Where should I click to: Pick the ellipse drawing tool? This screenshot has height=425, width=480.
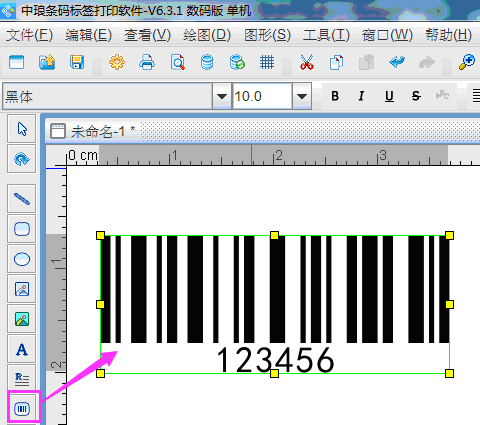[x=22, y=259]
